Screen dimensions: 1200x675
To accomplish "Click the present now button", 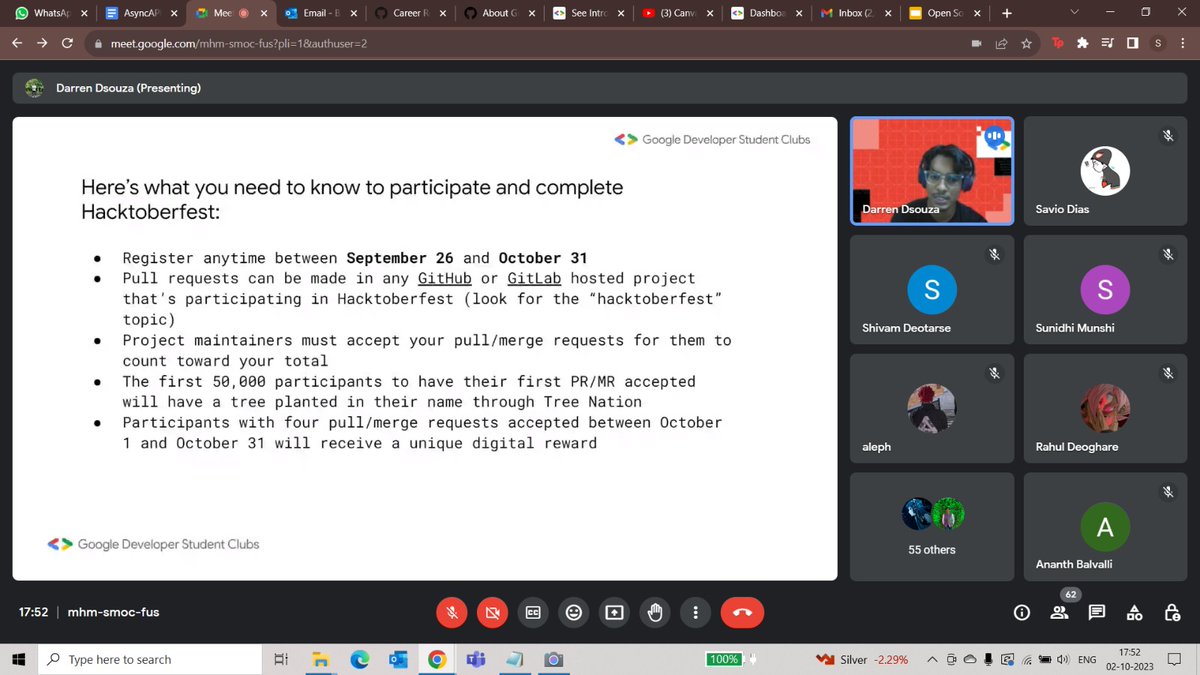I will (614, 612).
